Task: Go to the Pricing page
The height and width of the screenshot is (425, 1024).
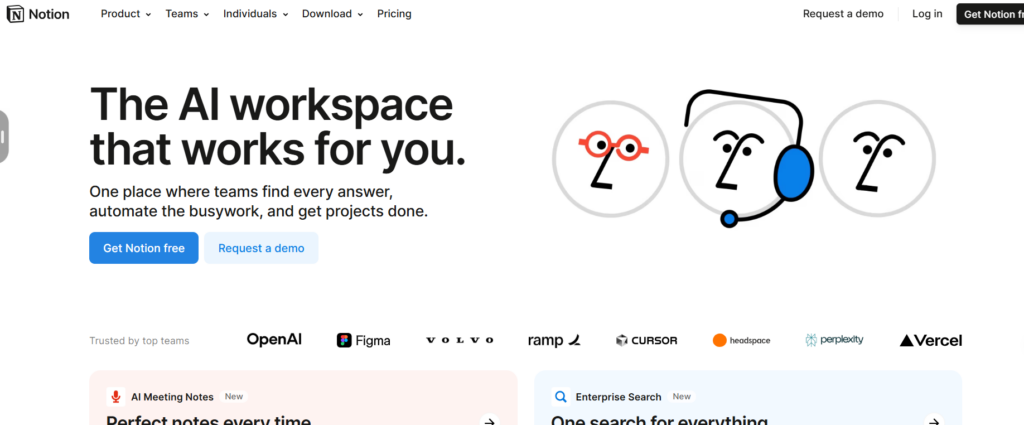Action: (394, 14)
